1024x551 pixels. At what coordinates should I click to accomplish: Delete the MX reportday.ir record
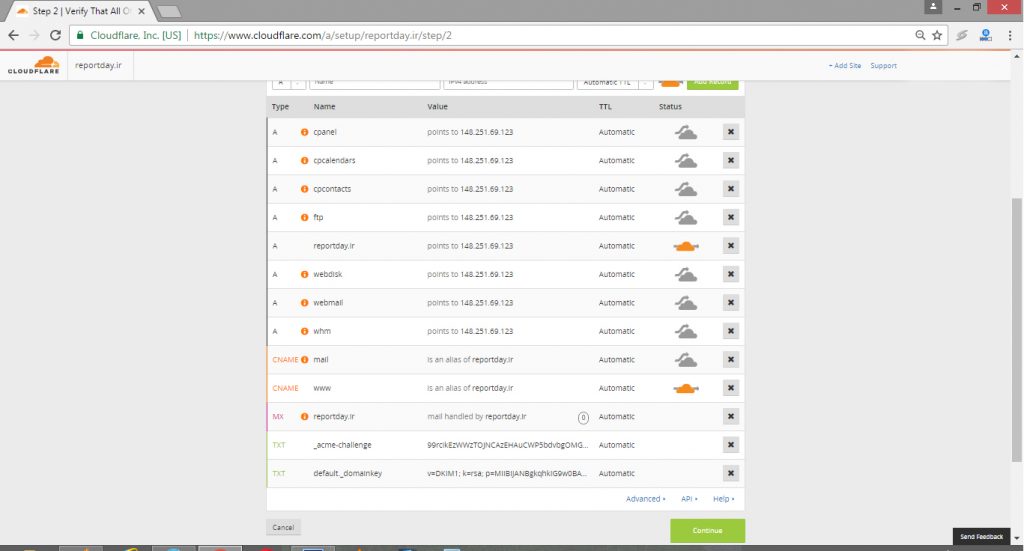pyautogui.click(x=731, y=417)
